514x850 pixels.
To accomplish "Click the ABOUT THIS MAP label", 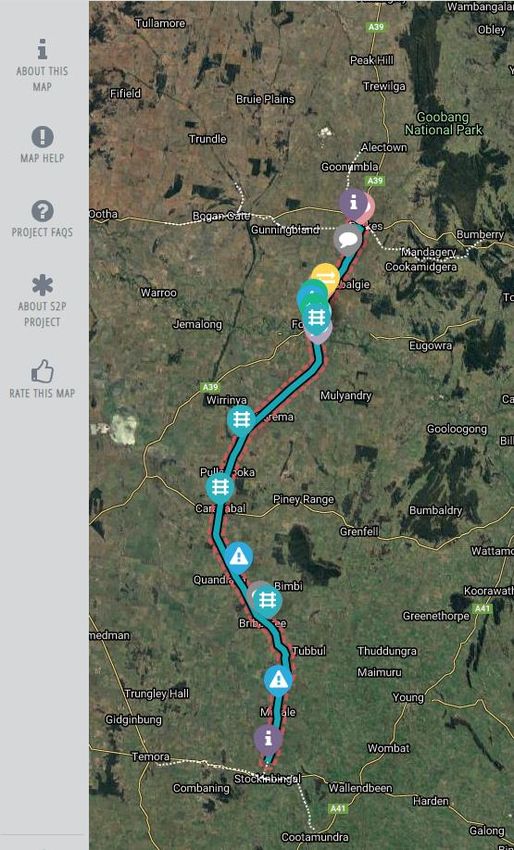I will [x=42, y=79].
